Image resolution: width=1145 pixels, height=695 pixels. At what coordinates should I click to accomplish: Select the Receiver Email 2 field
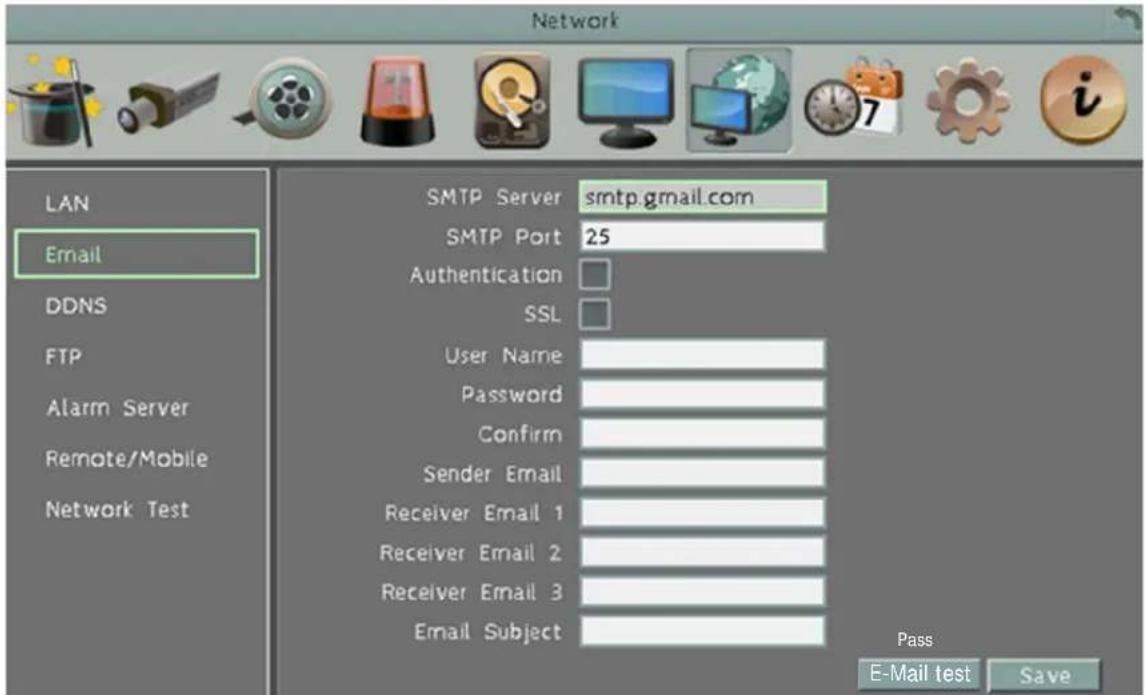[702, 552]
